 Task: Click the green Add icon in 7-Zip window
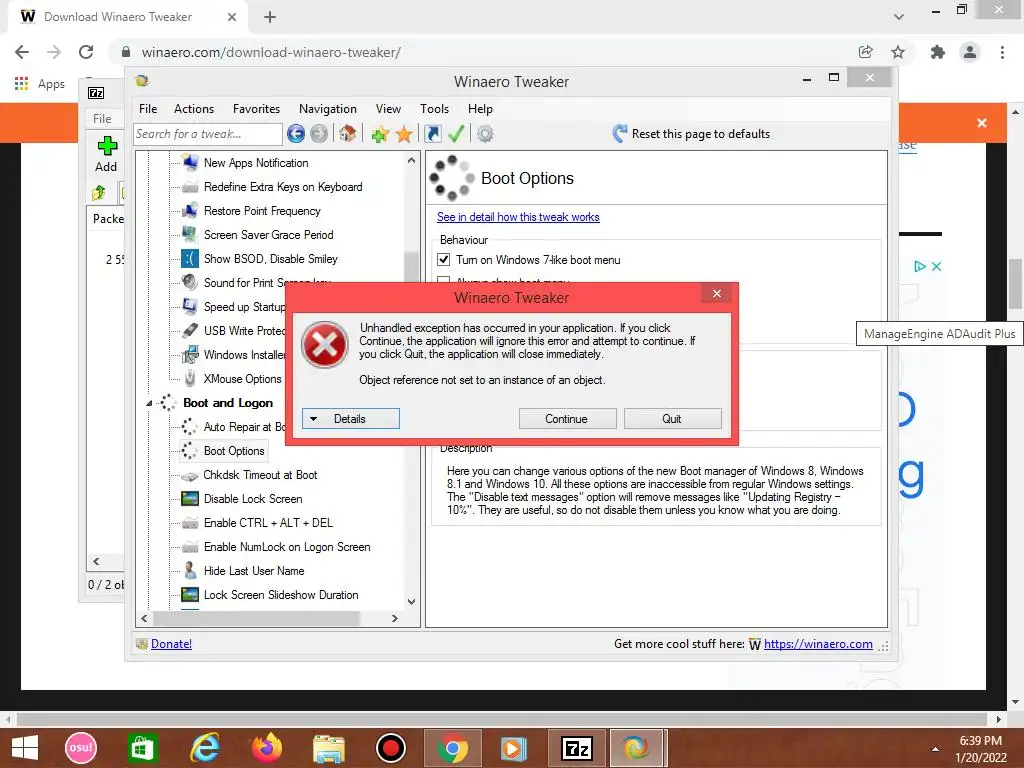coord(106,146)
